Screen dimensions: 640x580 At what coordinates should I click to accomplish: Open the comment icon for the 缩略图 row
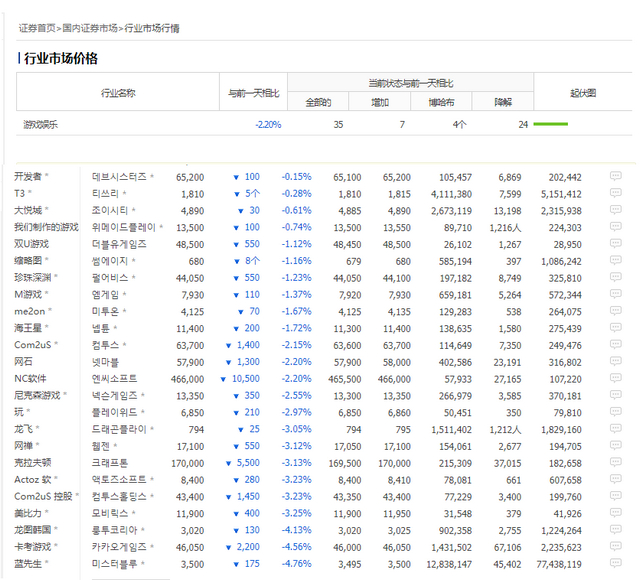coord(616,260)
